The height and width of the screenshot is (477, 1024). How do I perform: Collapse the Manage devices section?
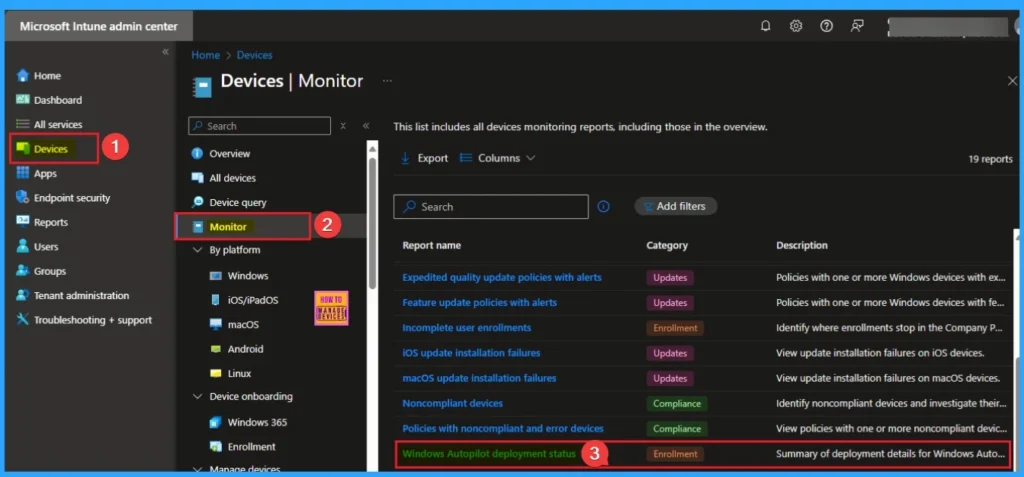tap(198, 469)
